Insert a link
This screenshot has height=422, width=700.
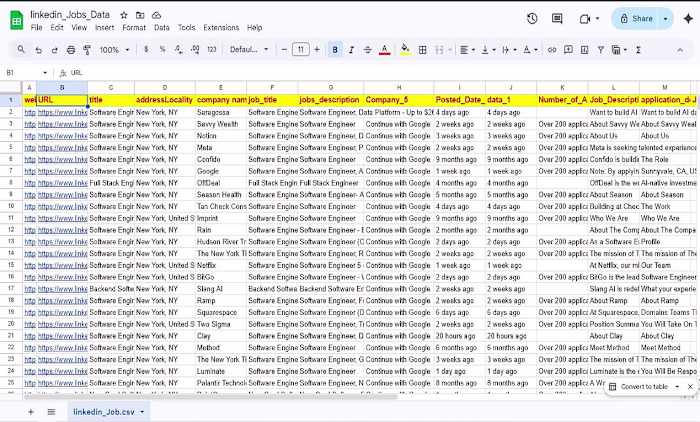click(x=552, y=50)
